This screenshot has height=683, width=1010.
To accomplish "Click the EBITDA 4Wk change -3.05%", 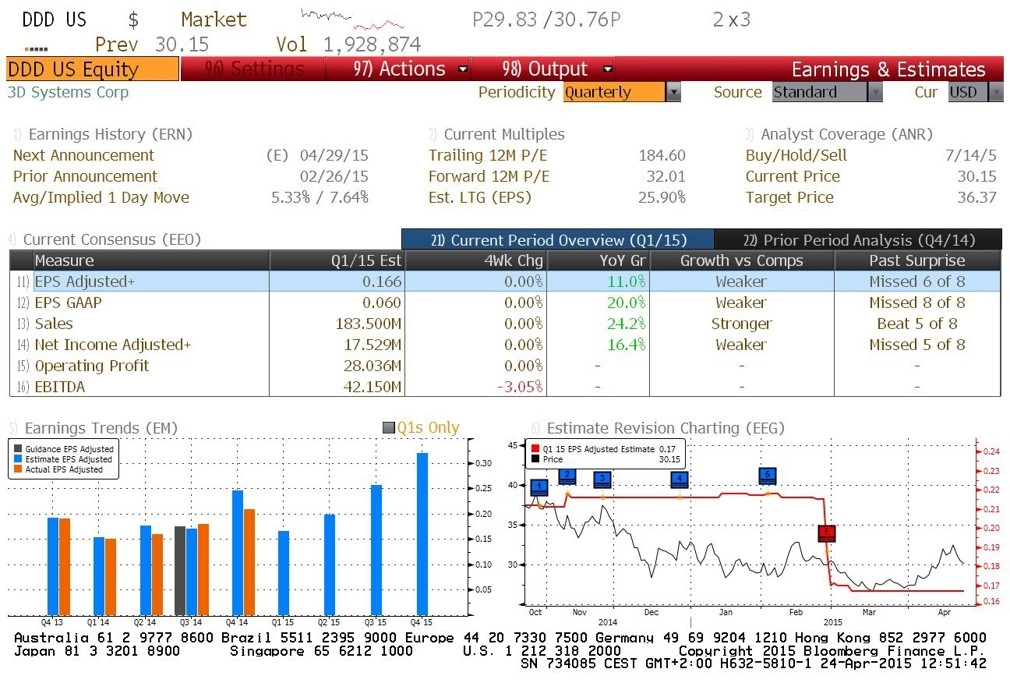I will click(520, 387).
